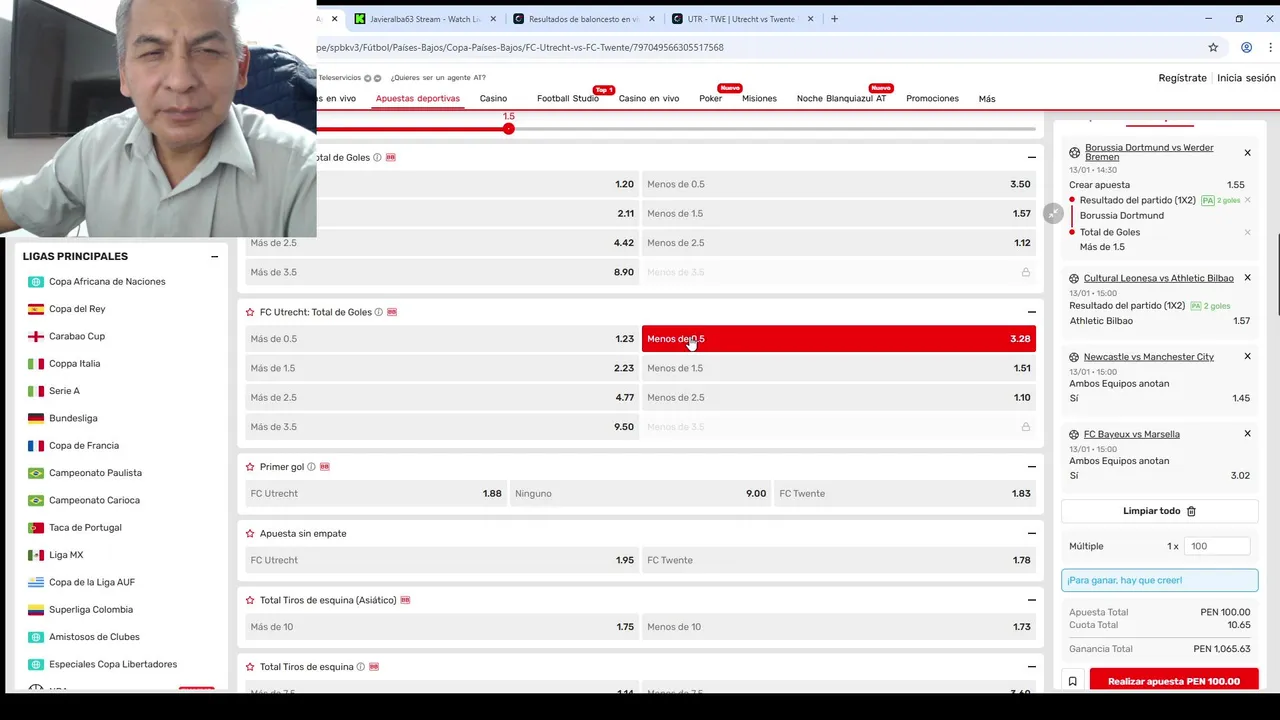1280x720 pixels.
Task: Click the browser address bar URL
Action: point(520,47)
